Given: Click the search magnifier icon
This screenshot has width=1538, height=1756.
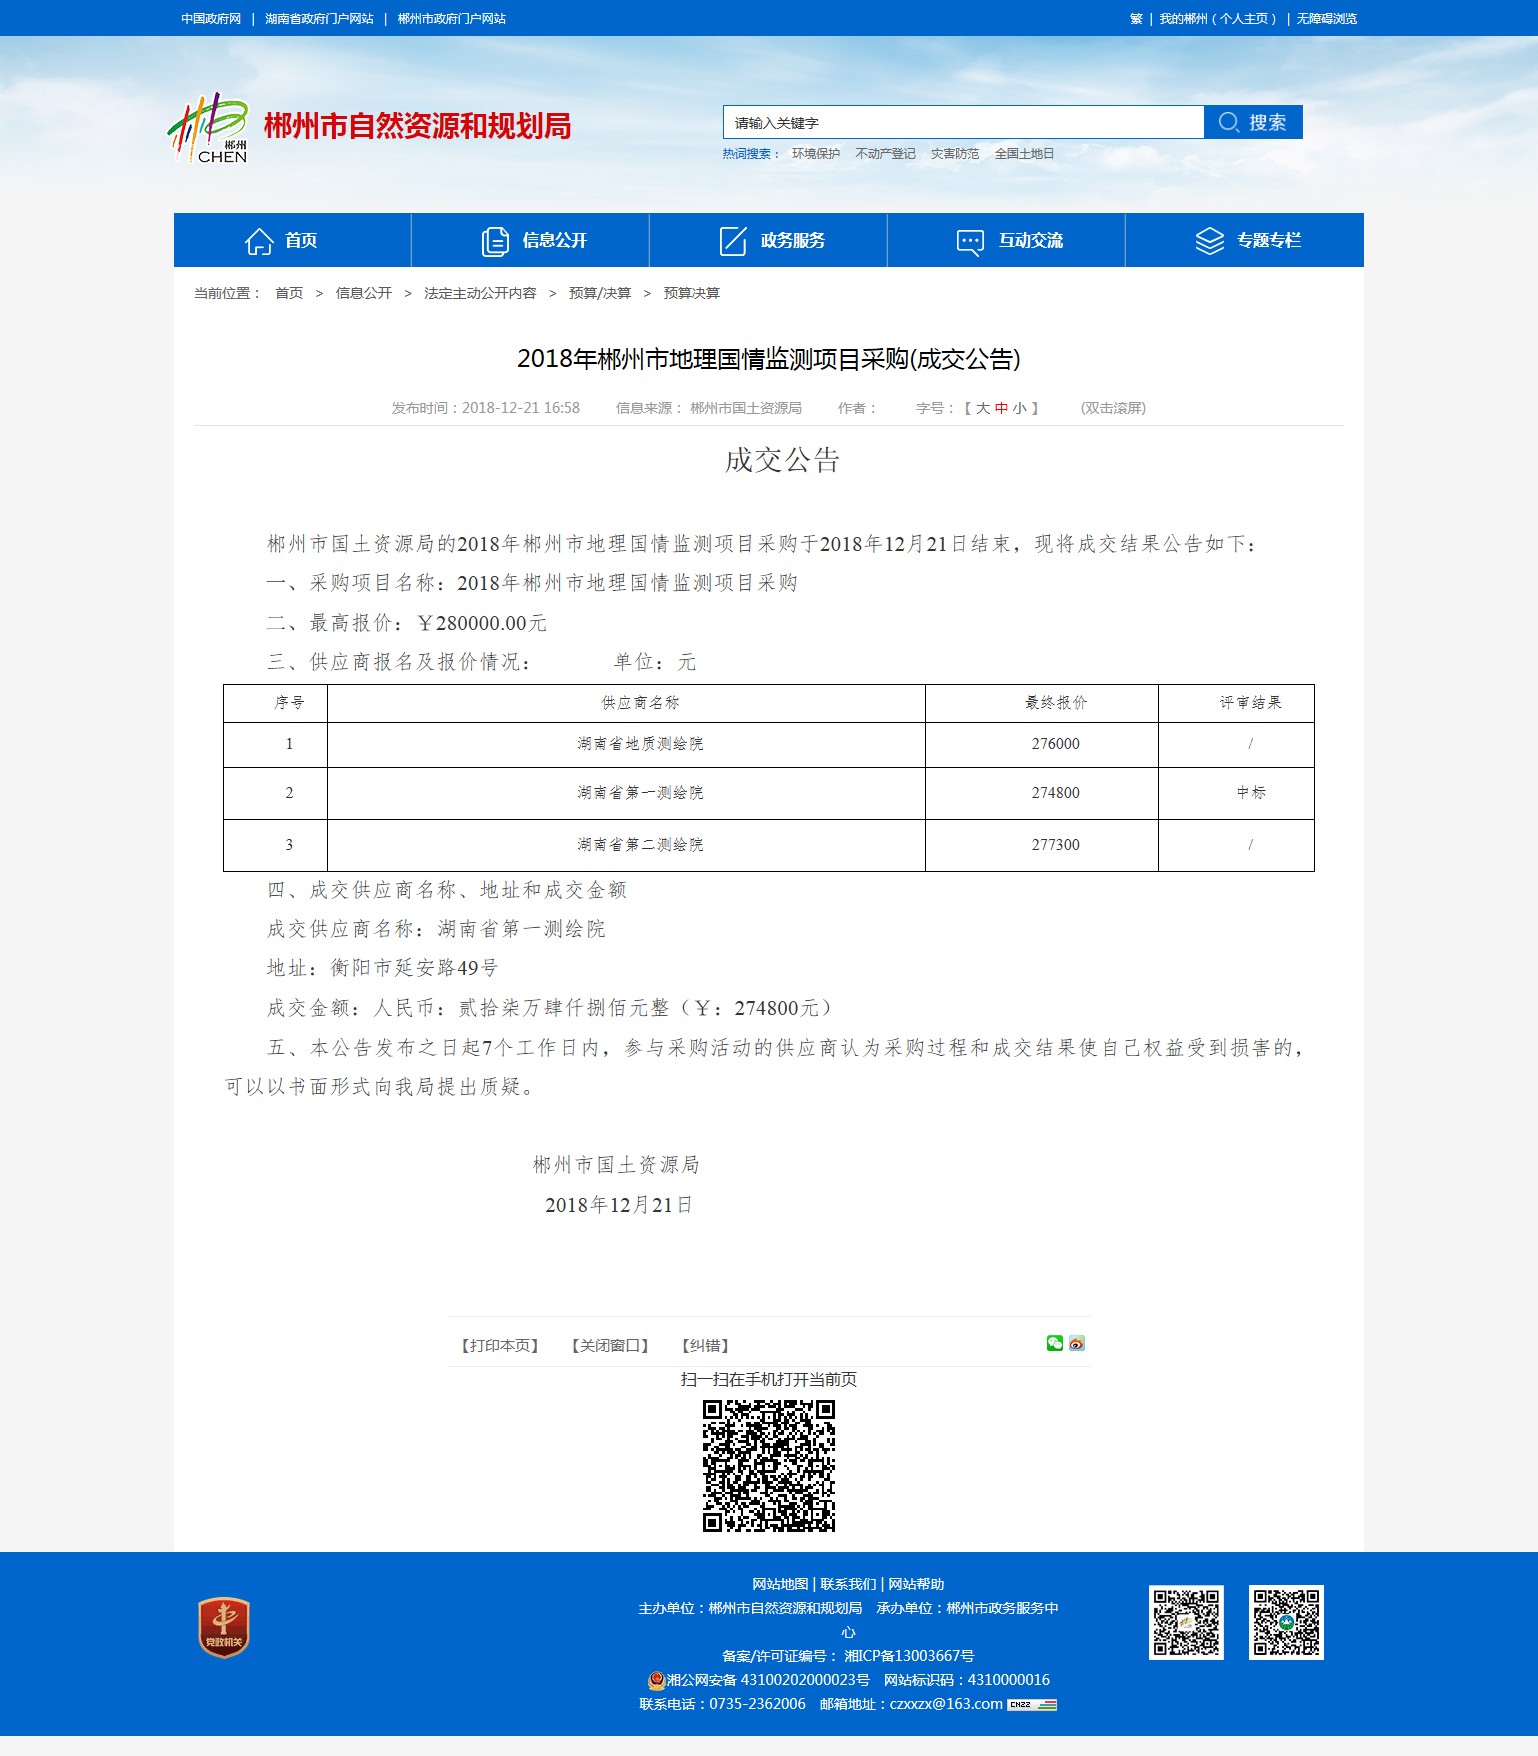Looking at the screenshot, I should pyautogui.click(x=1229, y=122).
